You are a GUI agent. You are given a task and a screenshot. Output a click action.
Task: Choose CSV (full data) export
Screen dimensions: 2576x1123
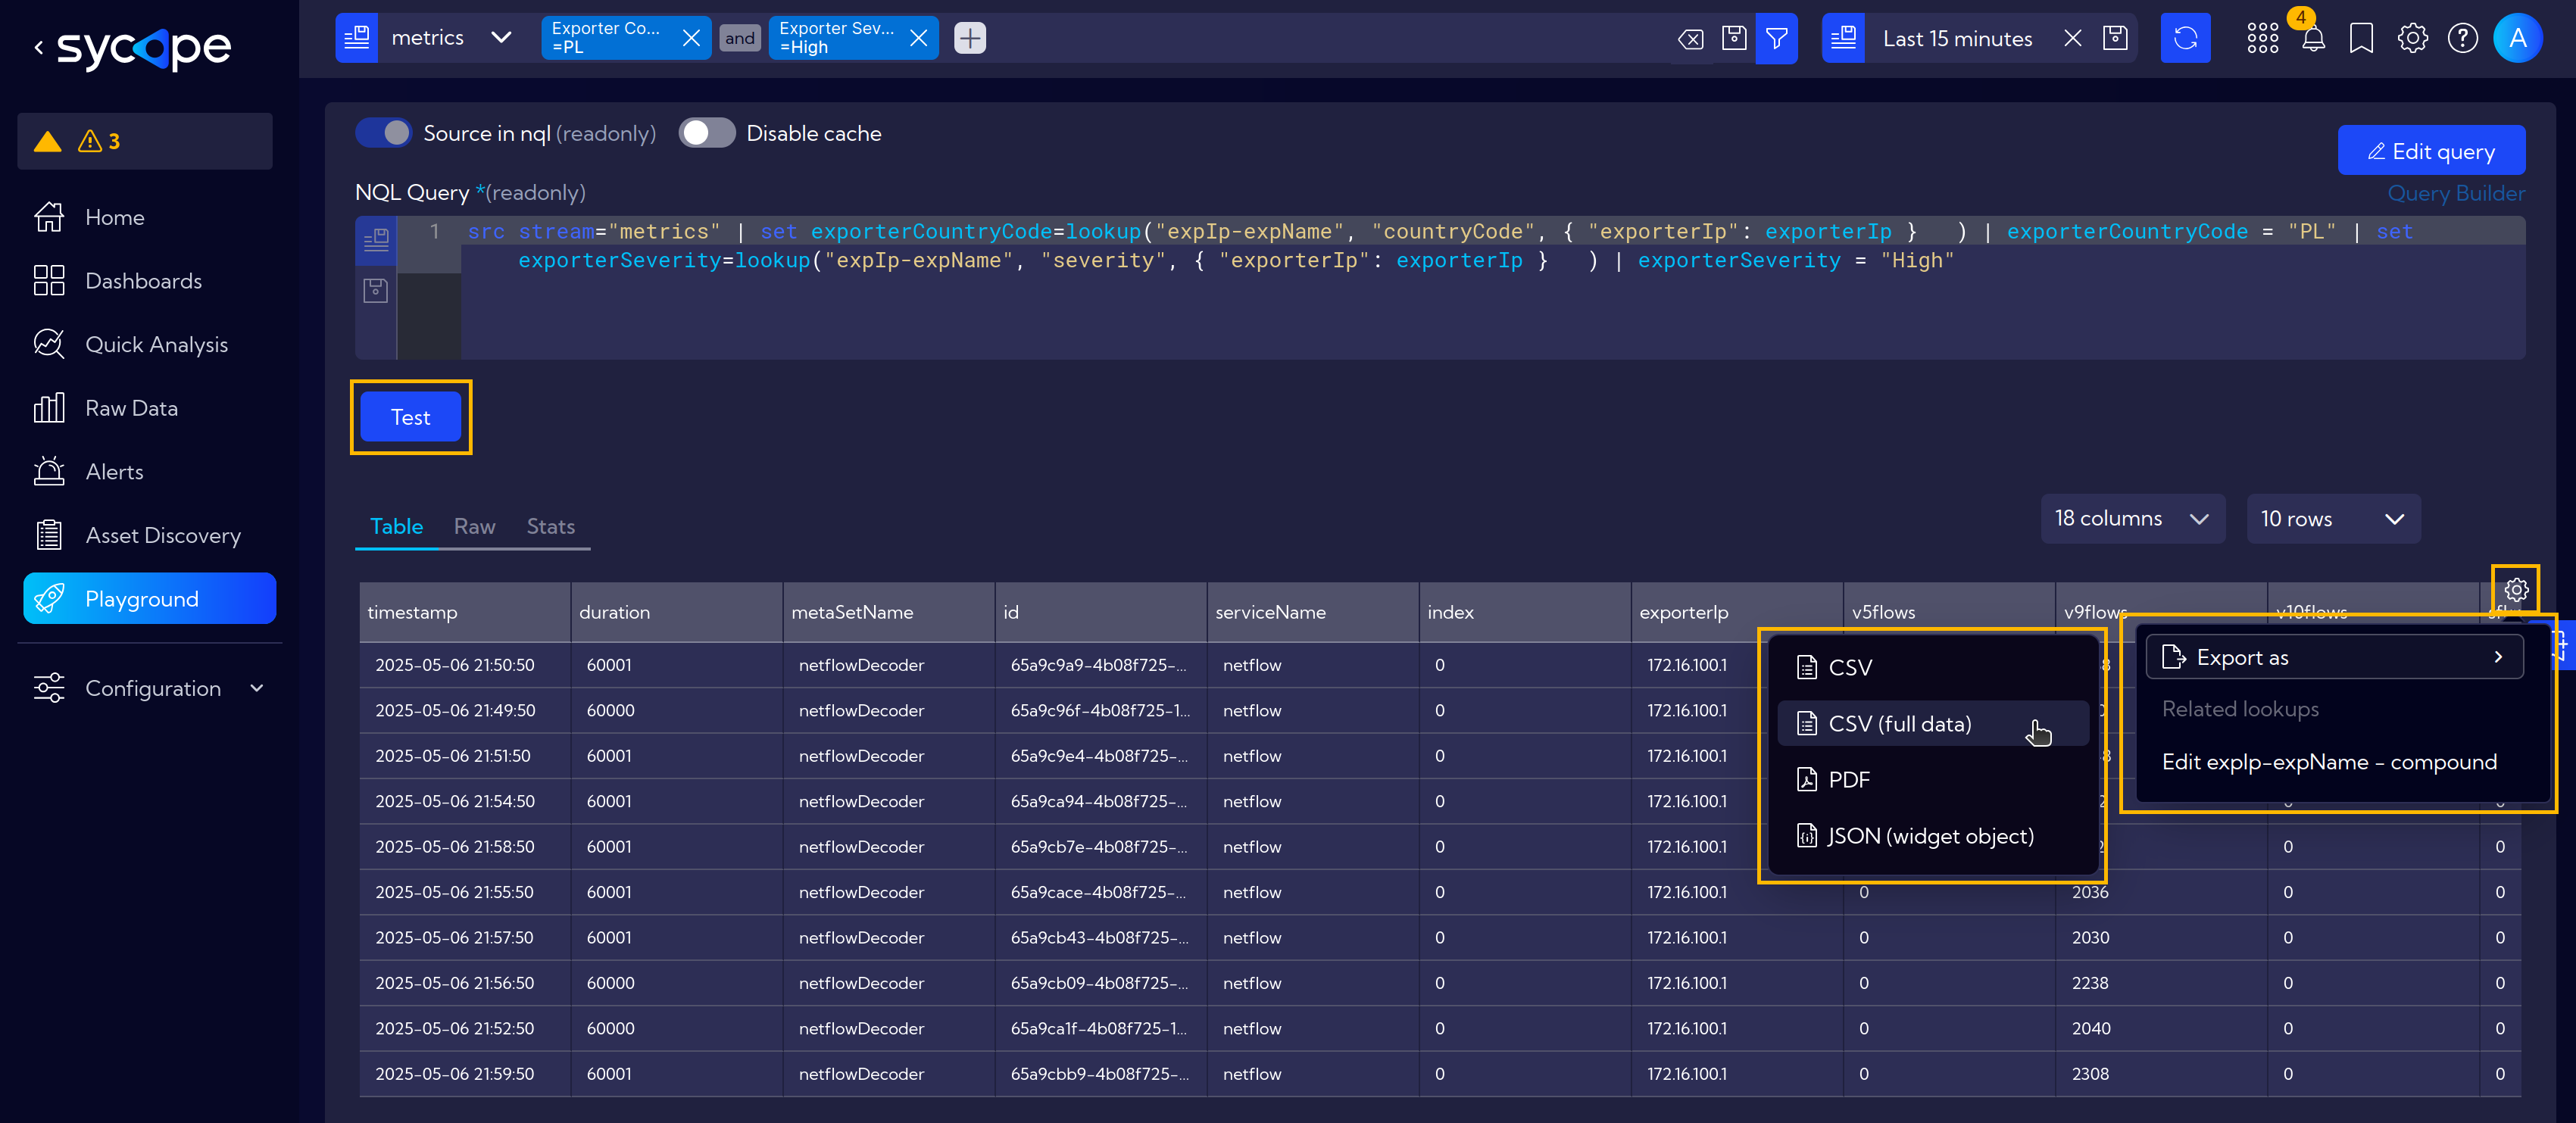click(1932, 723)
